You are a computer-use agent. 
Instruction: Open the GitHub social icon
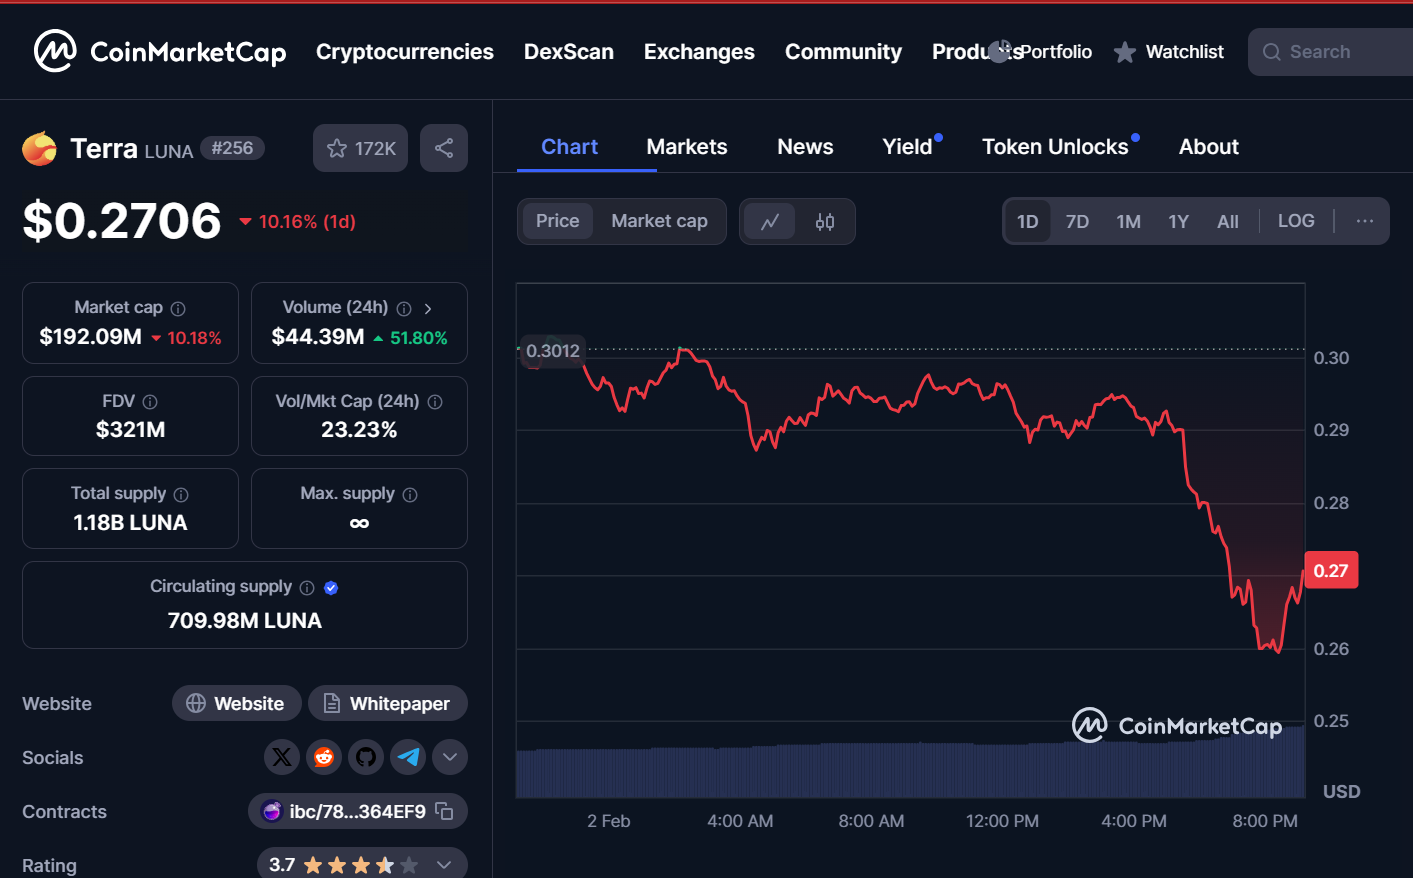point(366,757)
